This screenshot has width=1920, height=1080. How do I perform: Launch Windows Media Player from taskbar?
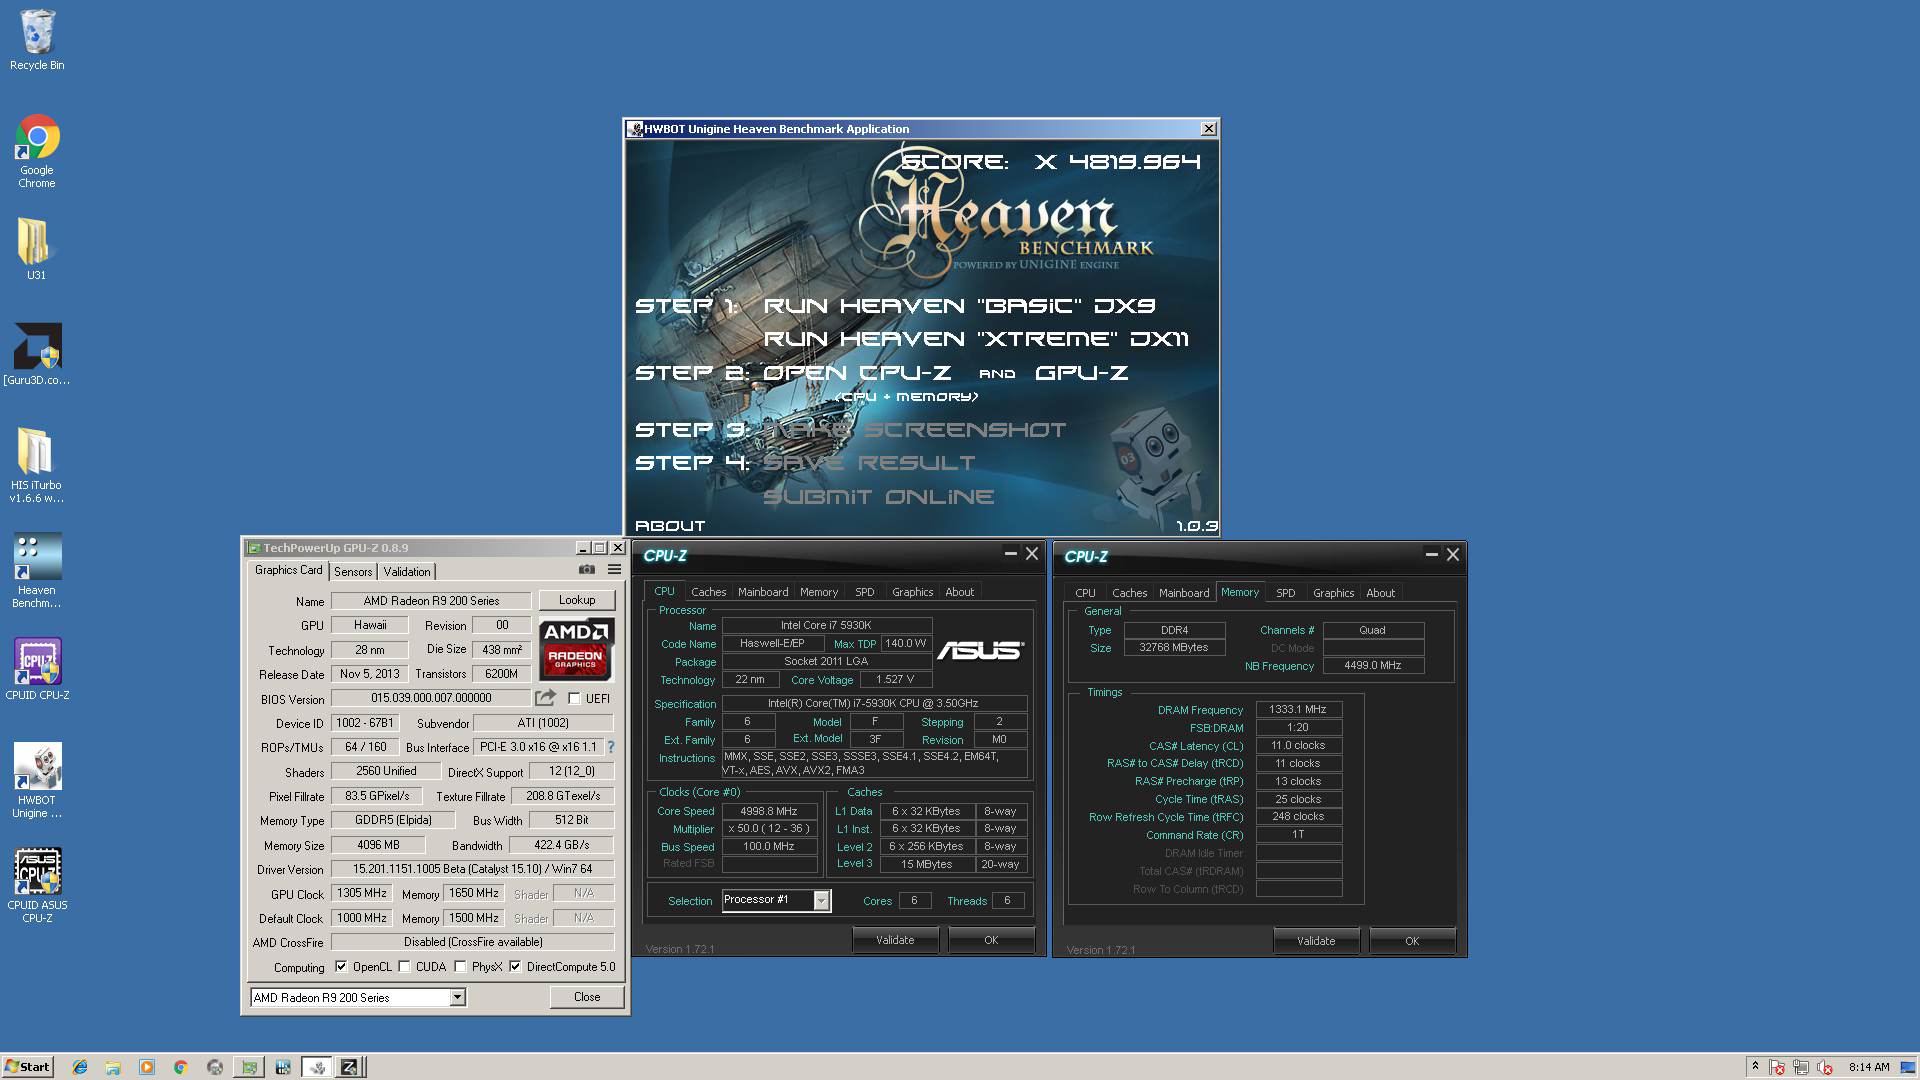tap(147, 1067)
